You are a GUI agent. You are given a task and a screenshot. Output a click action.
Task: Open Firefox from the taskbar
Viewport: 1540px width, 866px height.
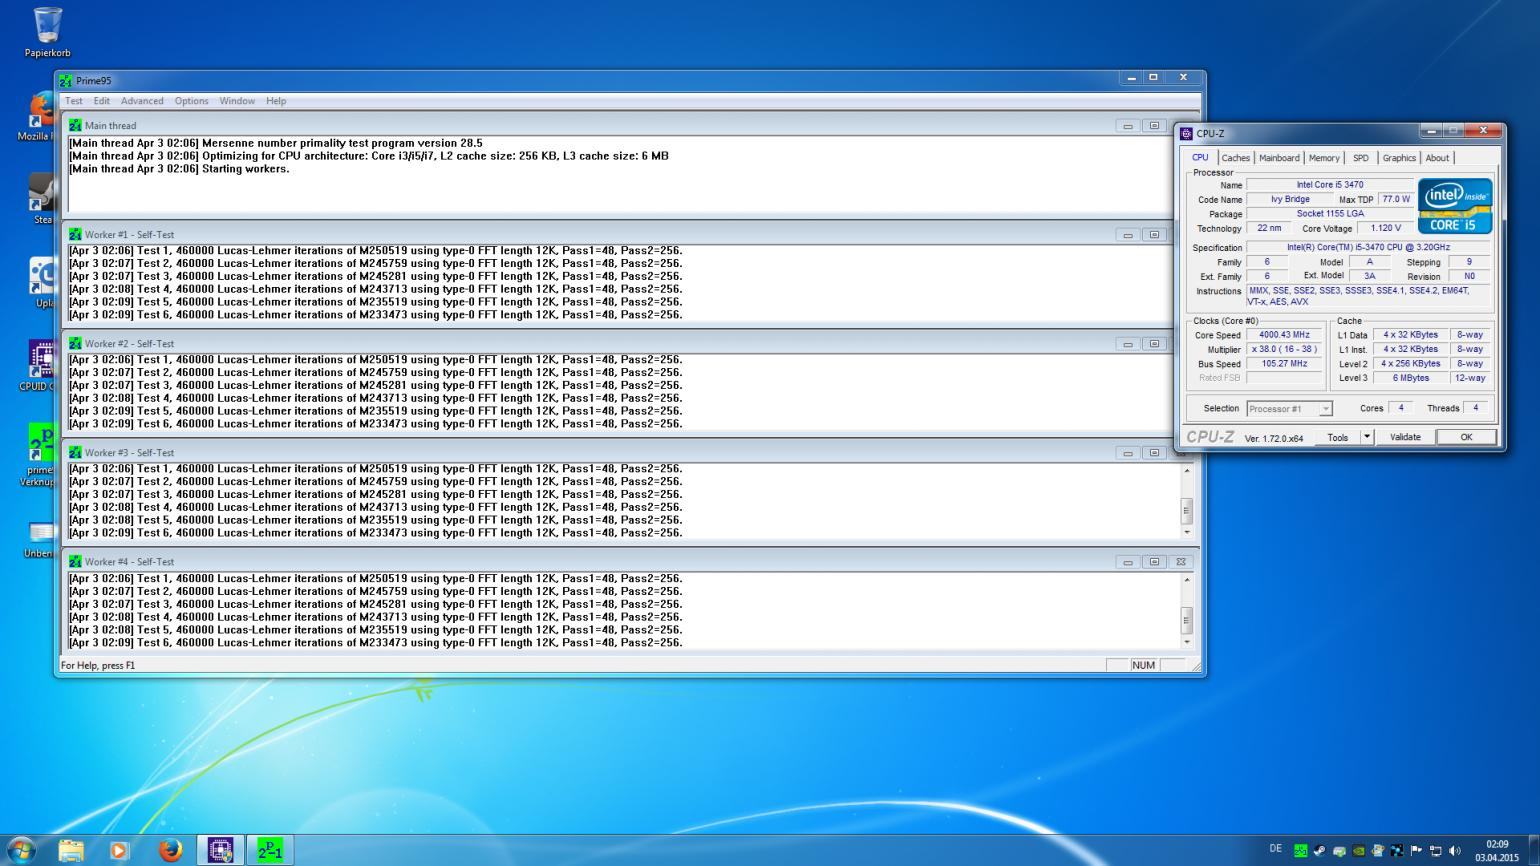pos(171,850)
